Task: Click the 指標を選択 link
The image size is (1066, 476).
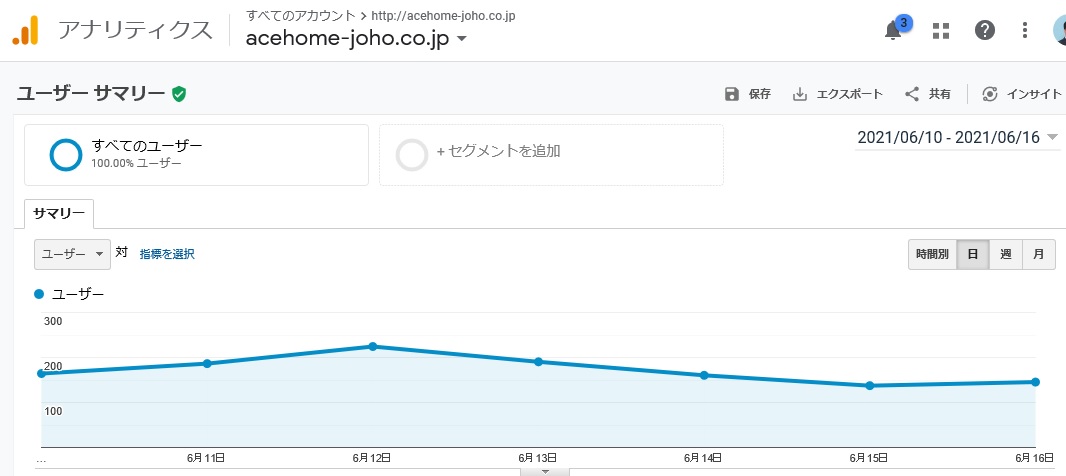Action: coord(167,254)
